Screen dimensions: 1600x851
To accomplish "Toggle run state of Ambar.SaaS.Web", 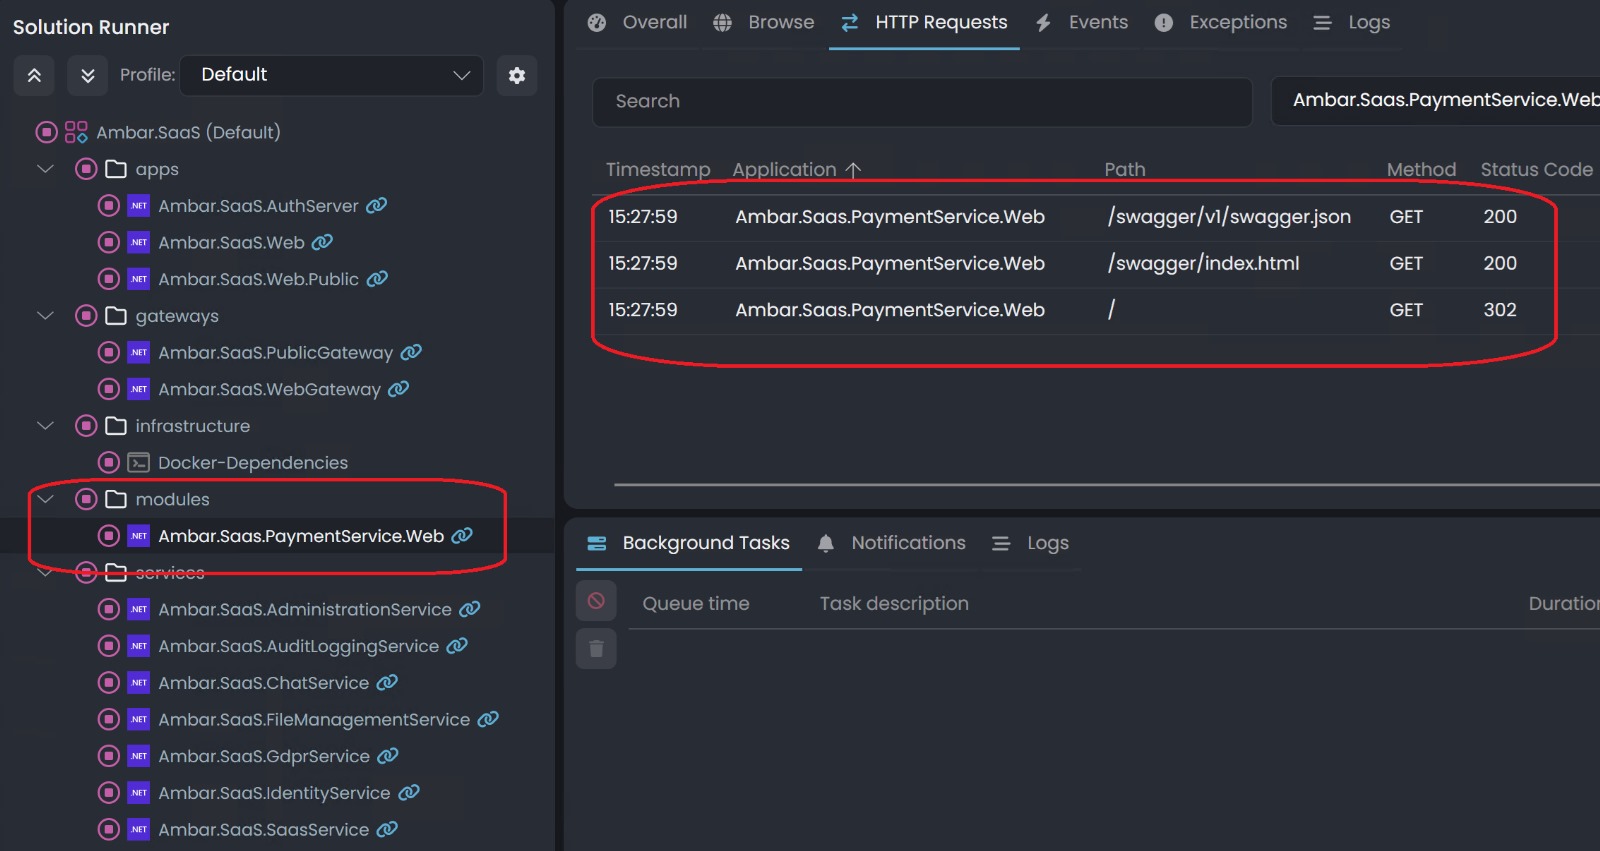I will [109, 242].
